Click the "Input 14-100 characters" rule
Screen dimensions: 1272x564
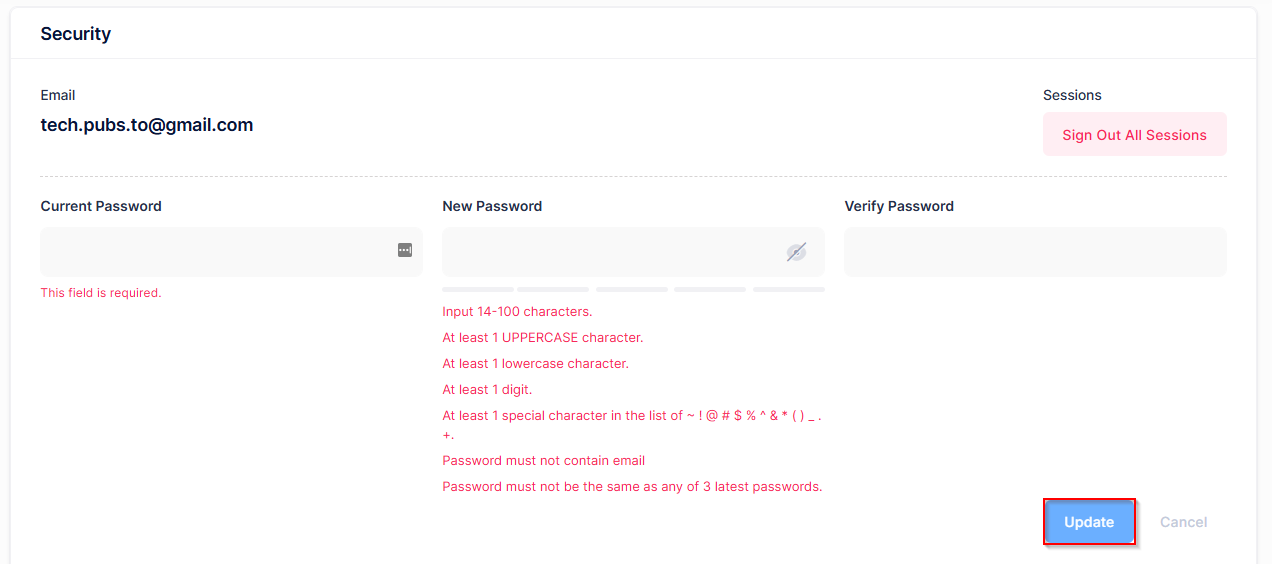tap(517, 312)
